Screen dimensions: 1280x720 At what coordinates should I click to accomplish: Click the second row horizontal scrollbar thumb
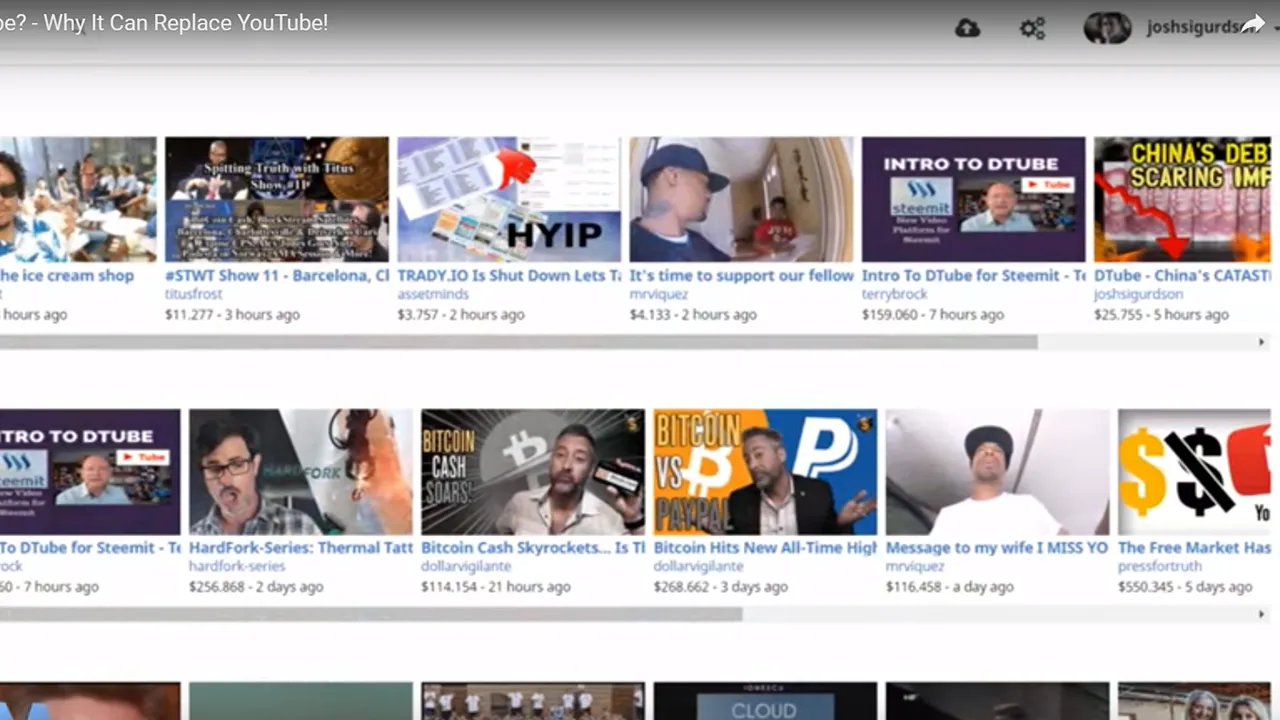370,614
